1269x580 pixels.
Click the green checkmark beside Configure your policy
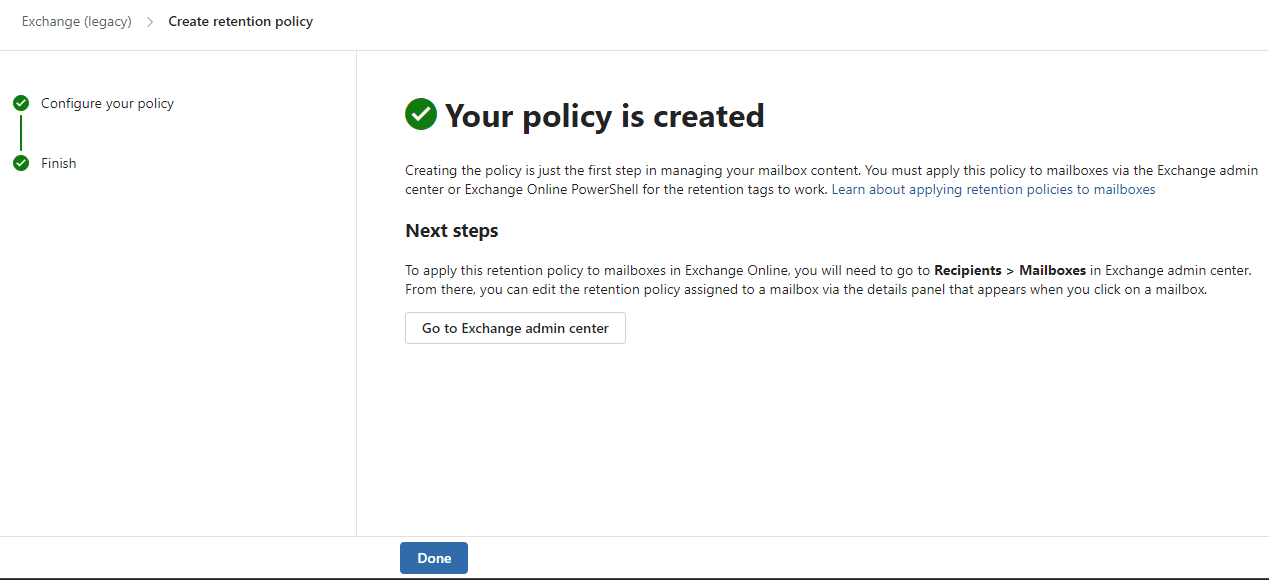click(x=21, y=103)
